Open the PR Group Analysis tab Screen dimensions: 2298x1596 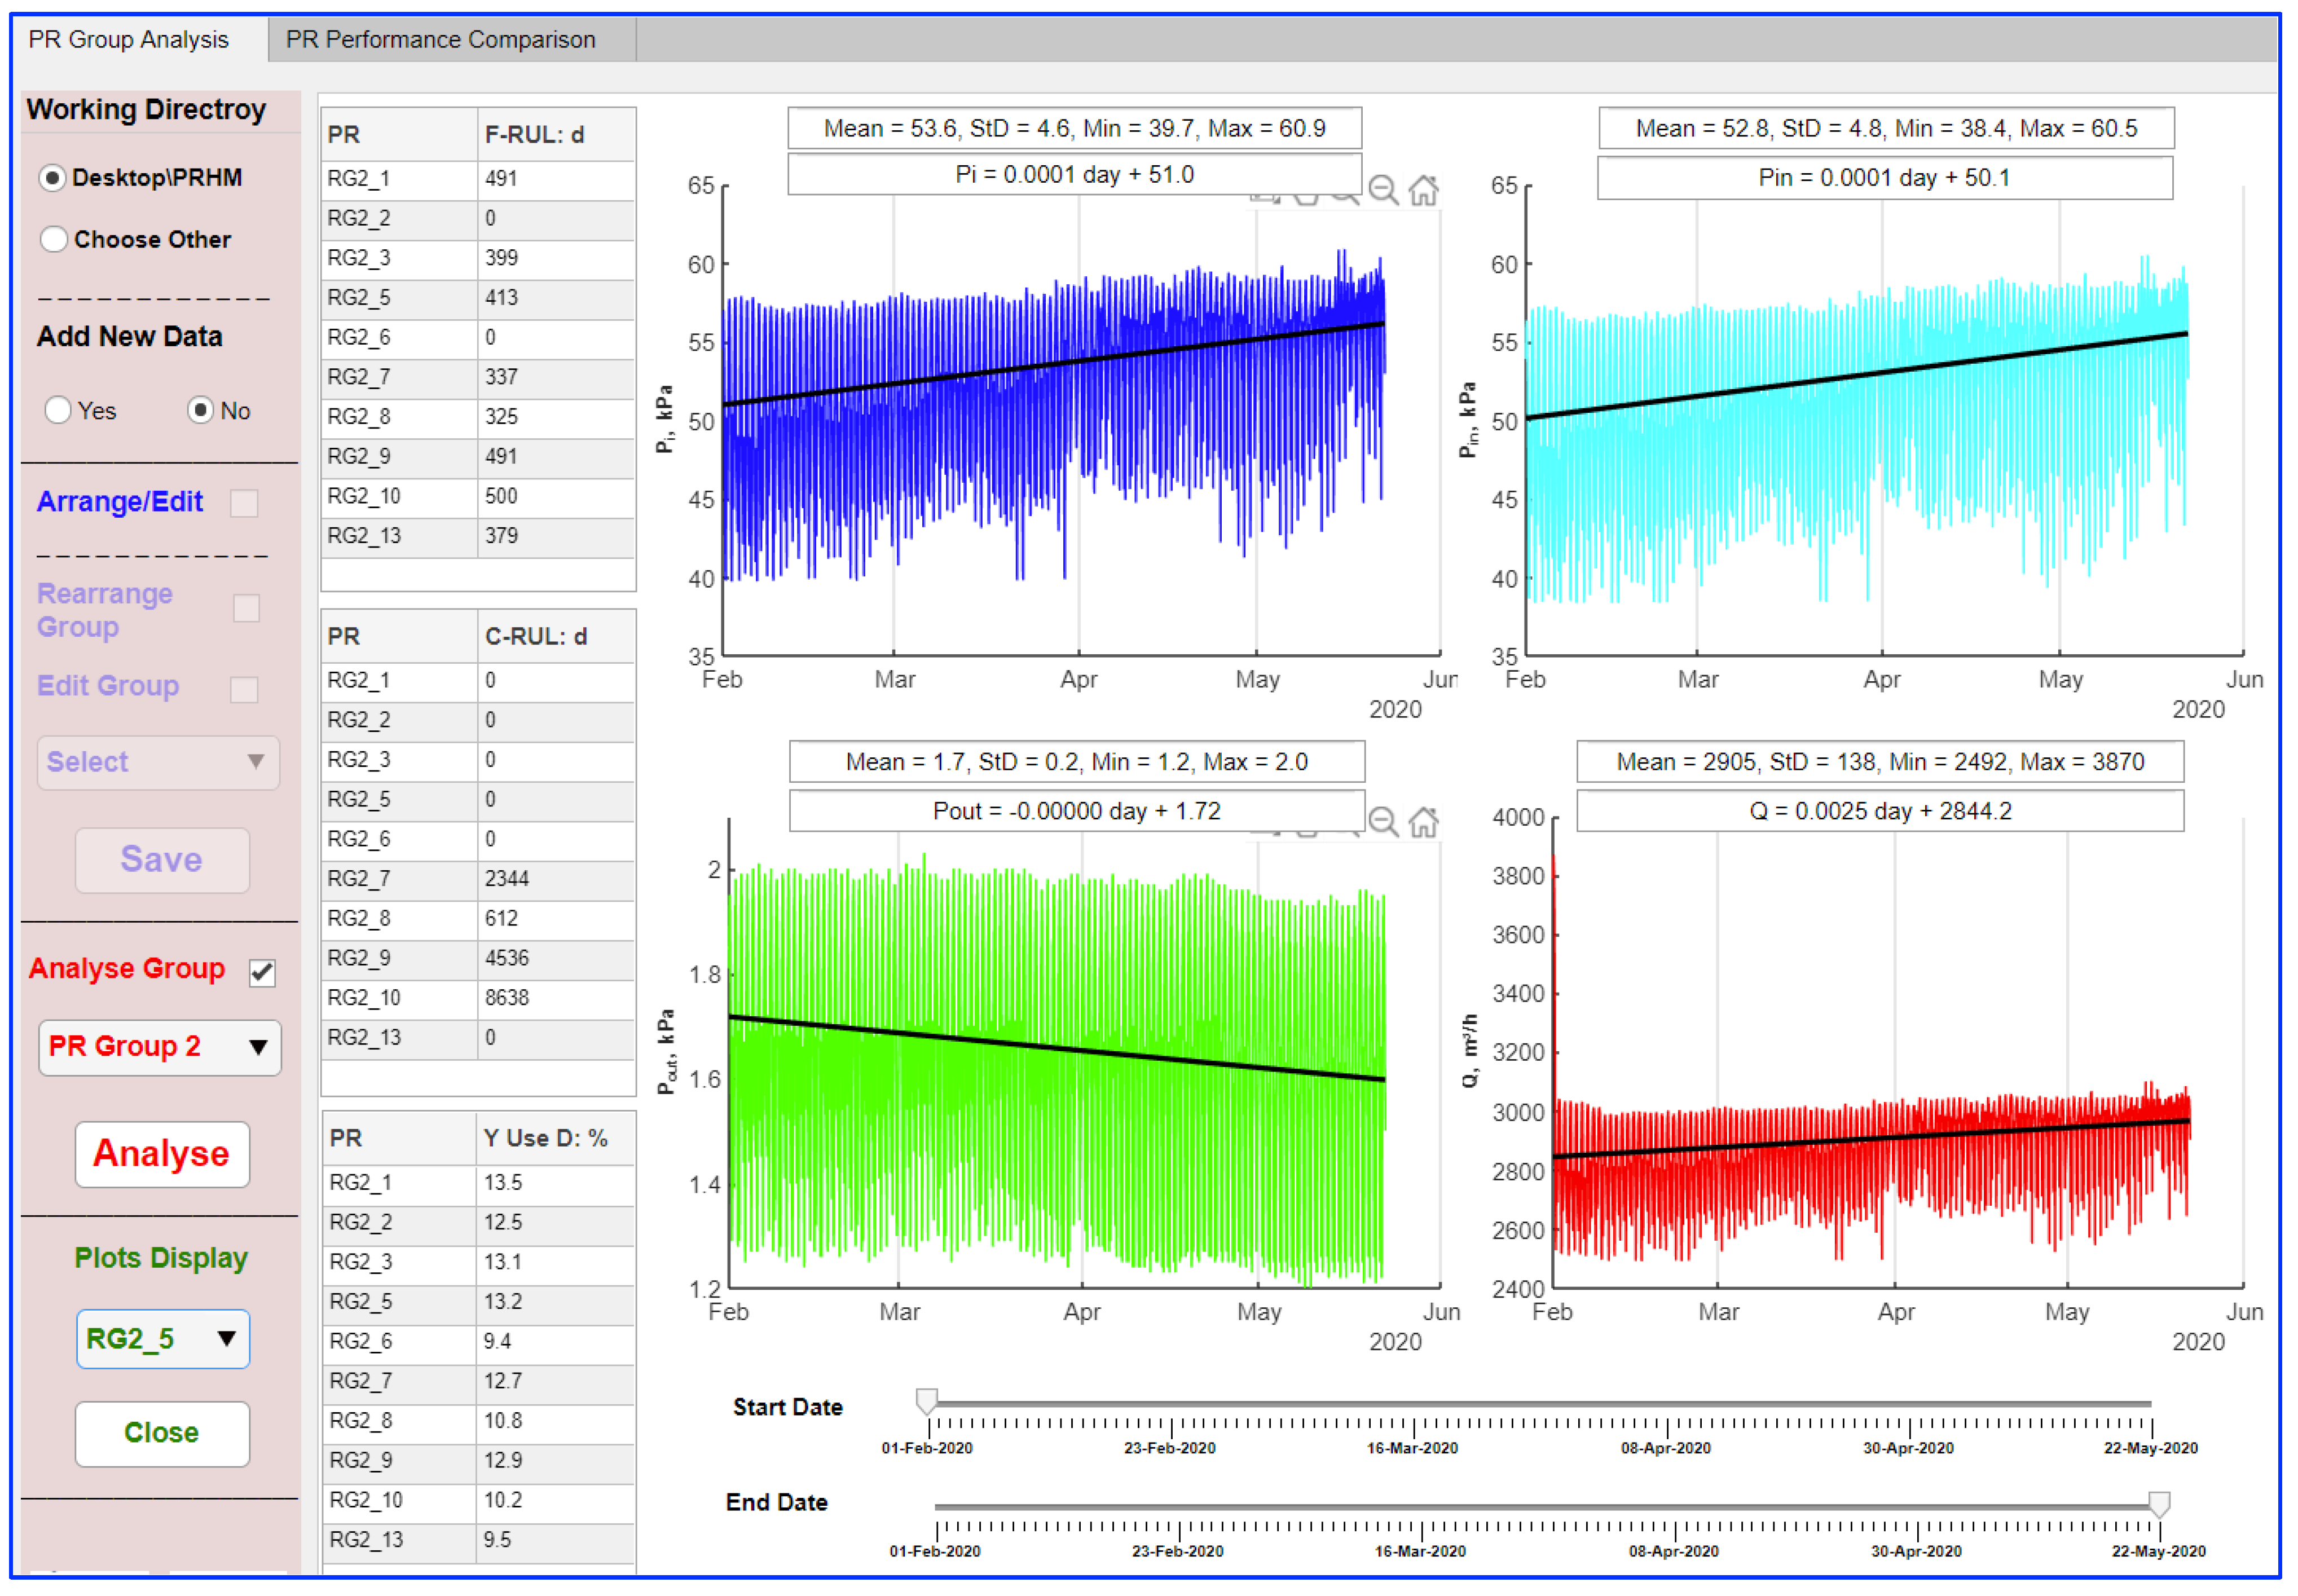tap(129, 39)
